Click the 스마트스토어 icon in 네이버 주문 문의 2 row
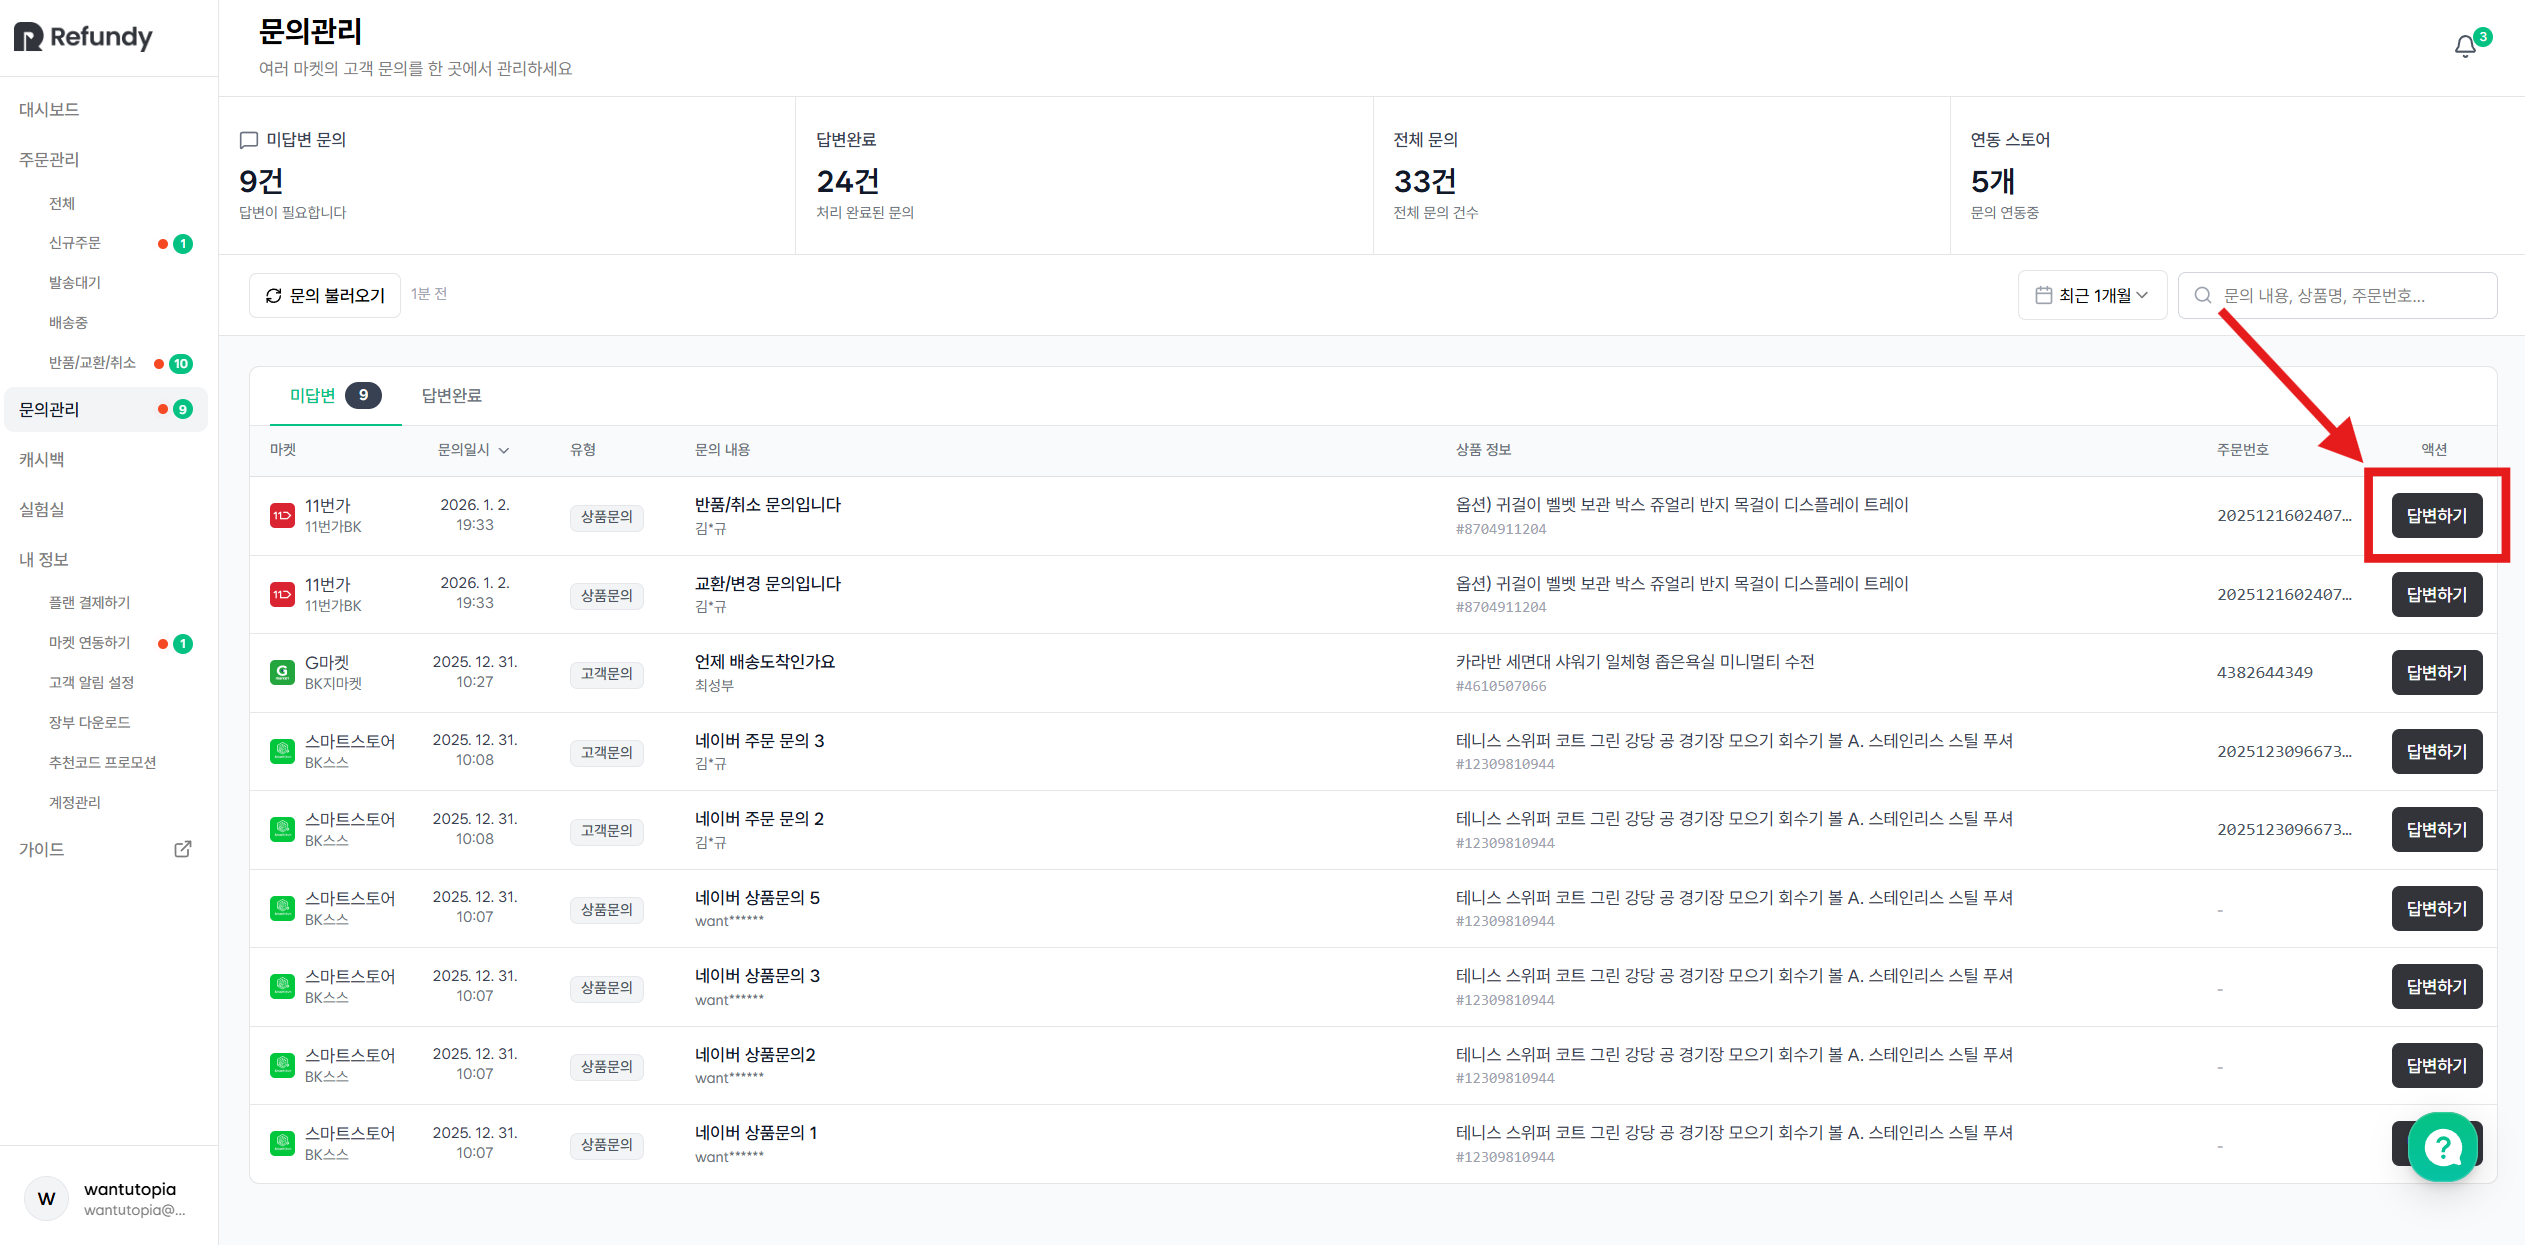This screenshot has width=2525, height=1245. pos(282,830)
